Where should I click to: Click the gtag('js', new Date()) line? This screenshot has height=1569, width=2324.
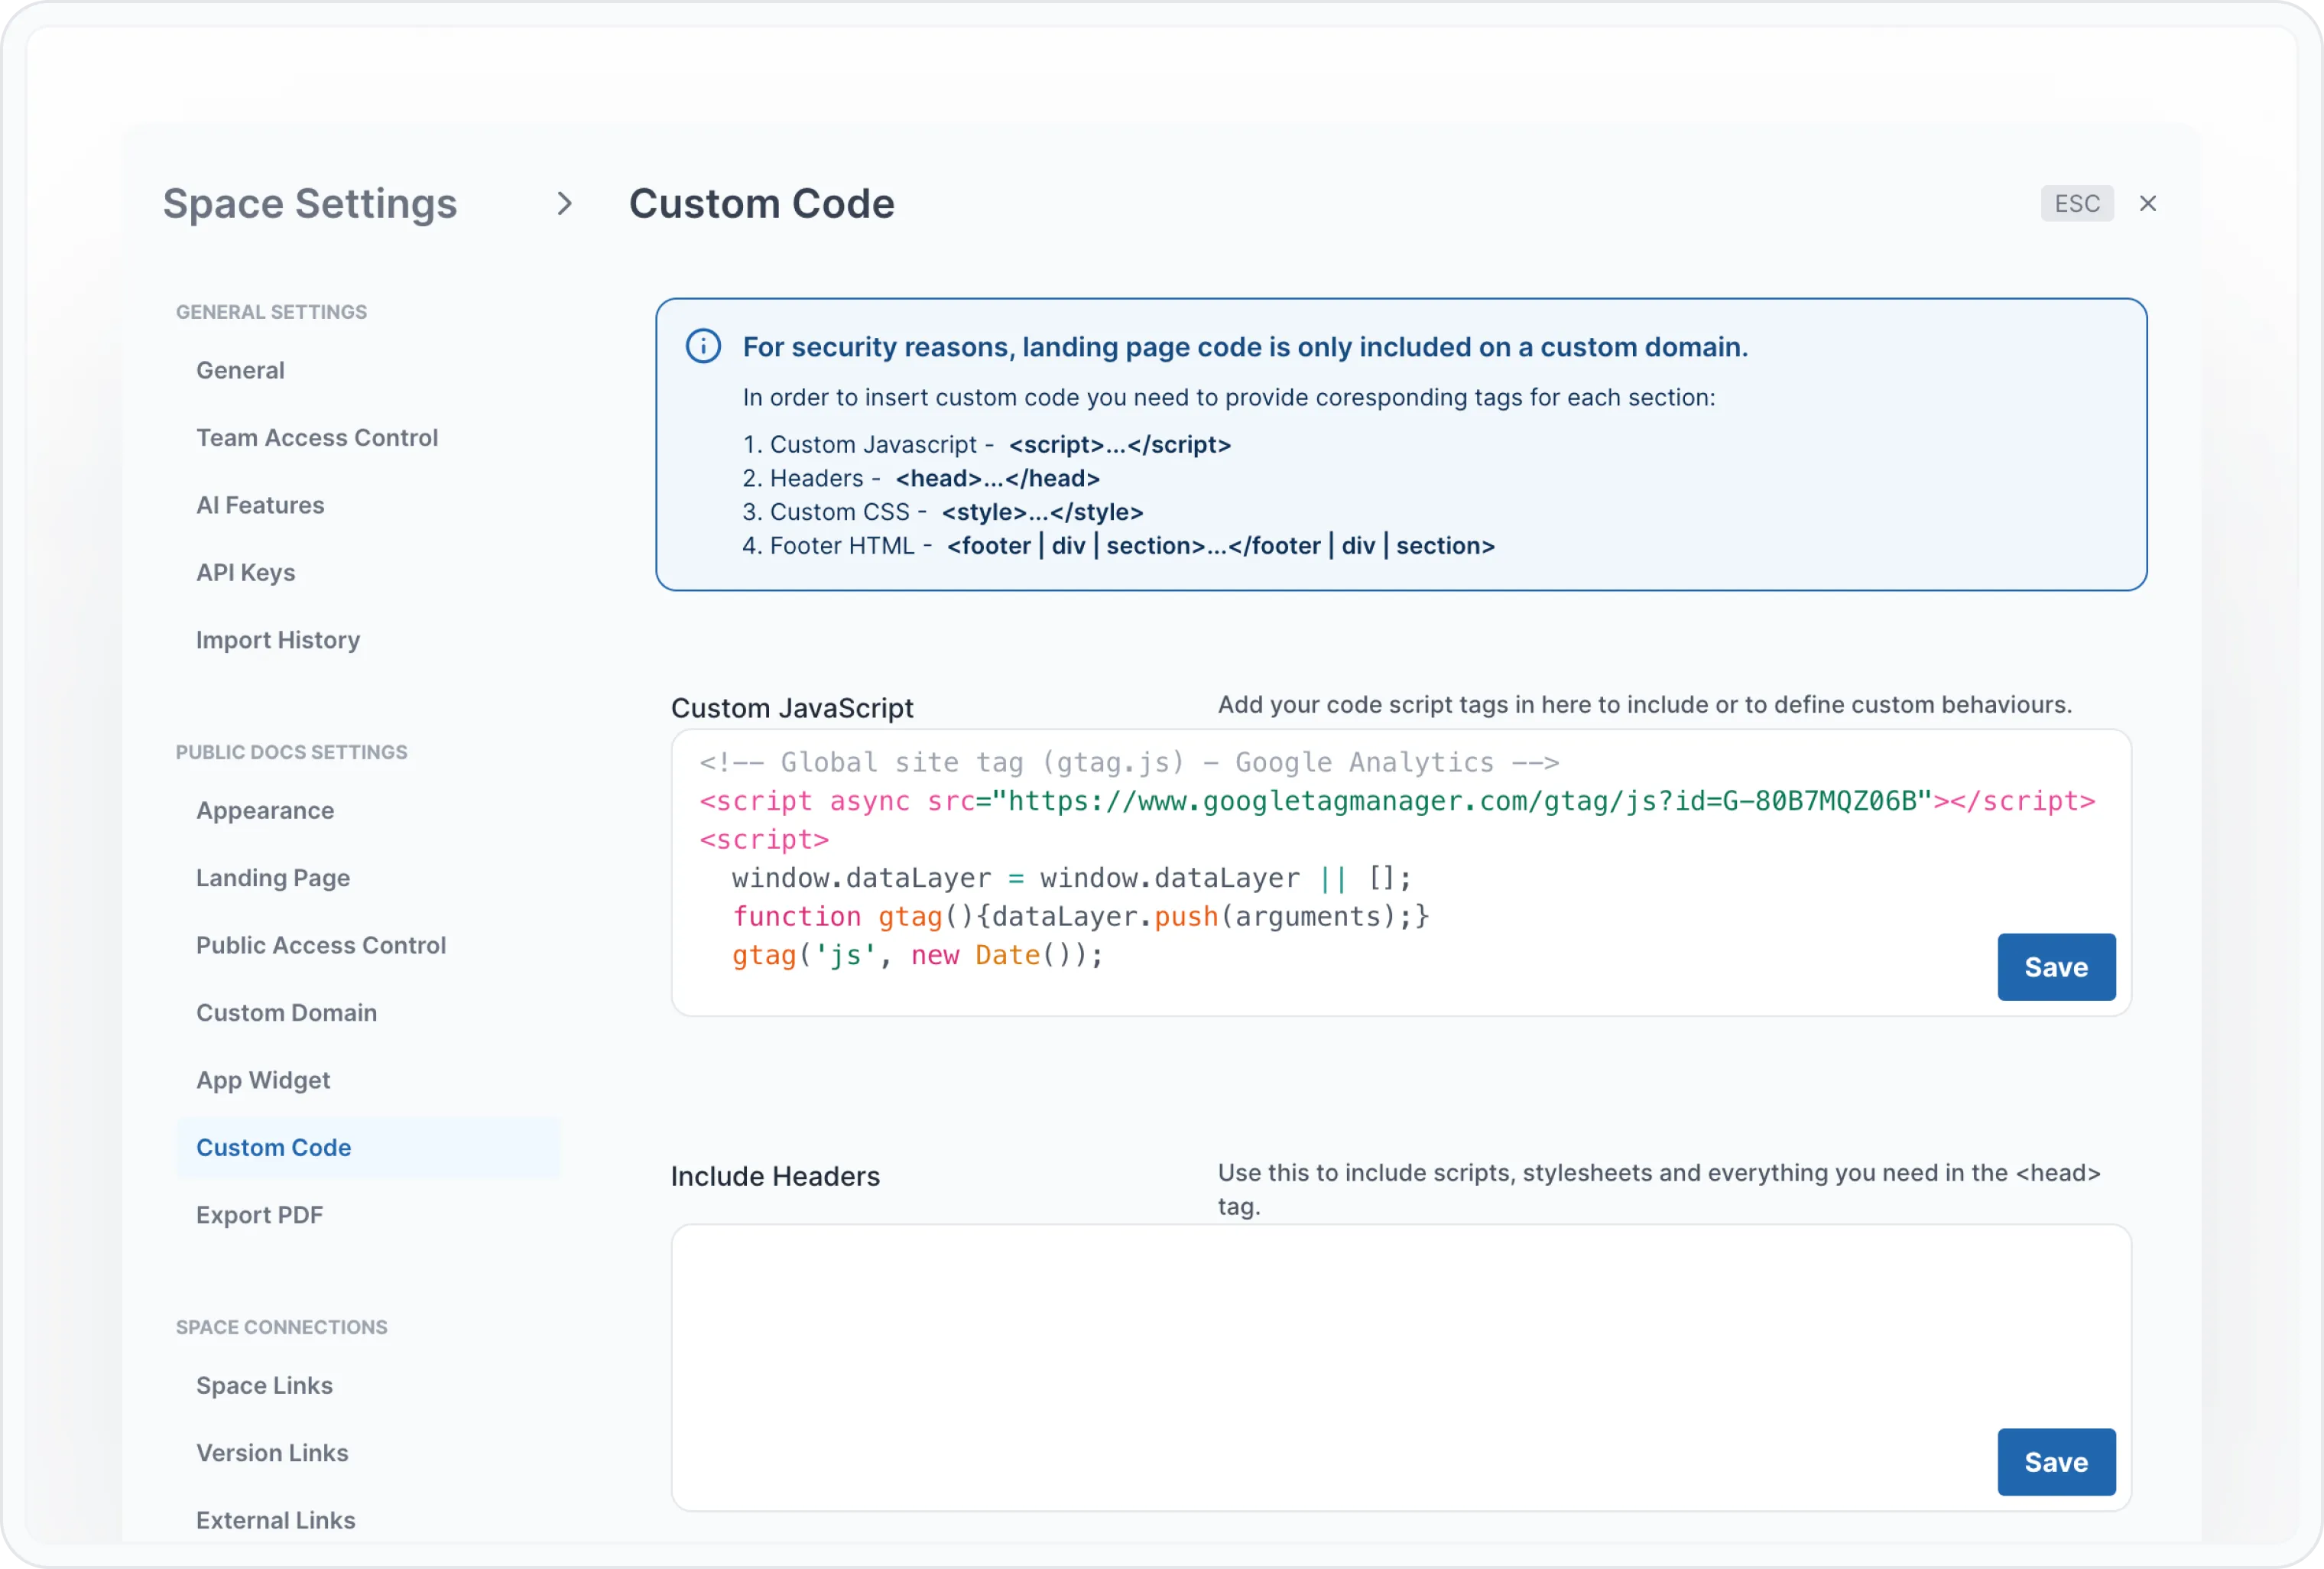point(917,956)
